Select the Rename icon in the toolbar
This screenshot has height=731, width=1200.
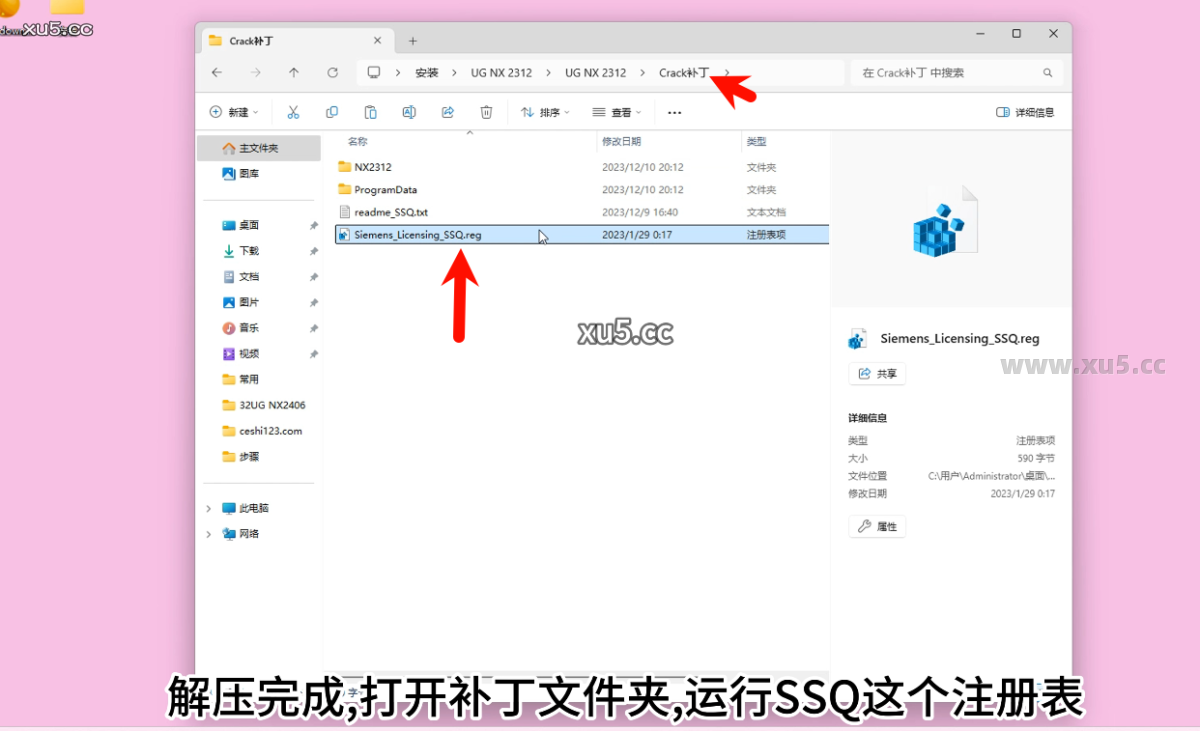(409, 112)
